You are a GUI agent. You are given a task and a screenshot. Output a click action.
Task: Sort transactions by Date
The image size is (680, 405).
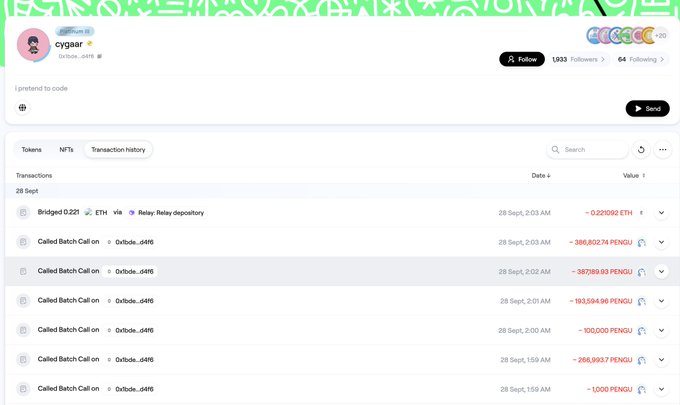pyautogui.click(x=541, y=176)
